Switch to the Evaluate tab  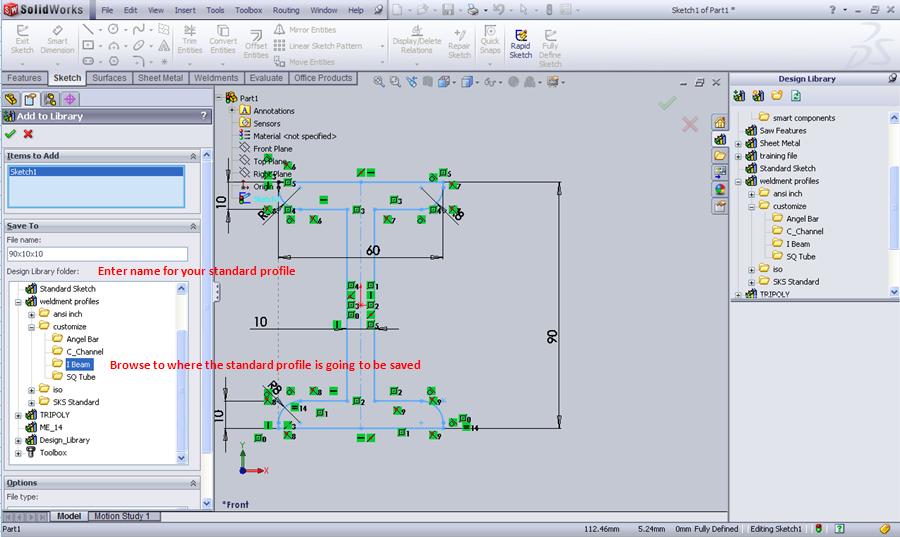pyautogui.click(x=266, y=78)
